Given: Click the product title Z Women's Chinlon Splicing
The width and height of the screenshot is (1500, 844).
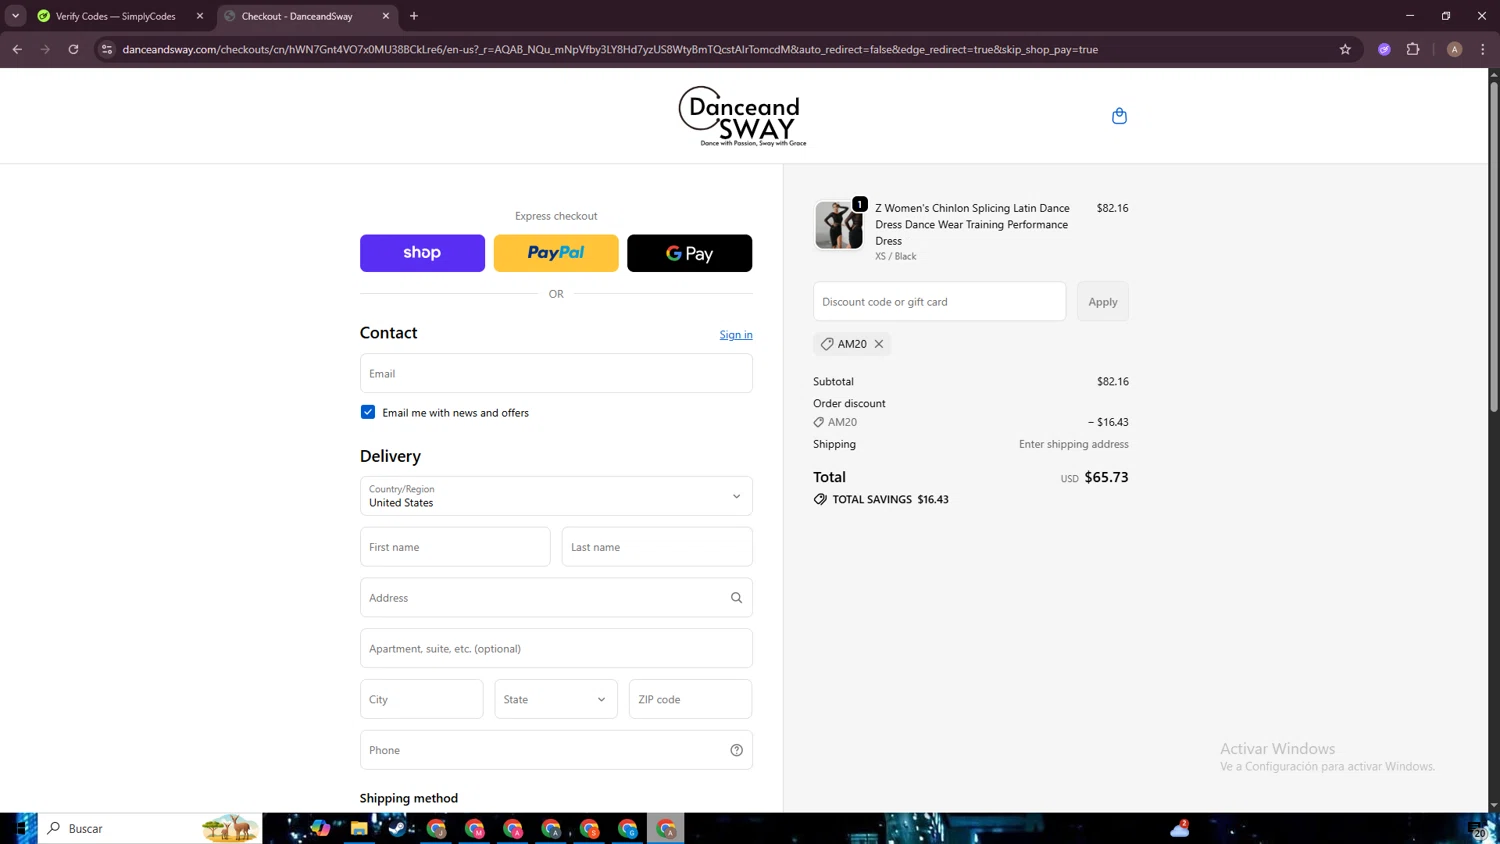Looking at the screenshot, I should (972, 224).
